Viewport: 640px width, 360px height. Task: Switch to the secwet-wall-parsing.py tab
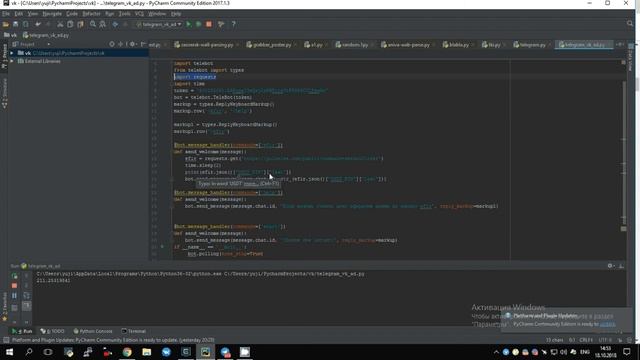(207, 45)
